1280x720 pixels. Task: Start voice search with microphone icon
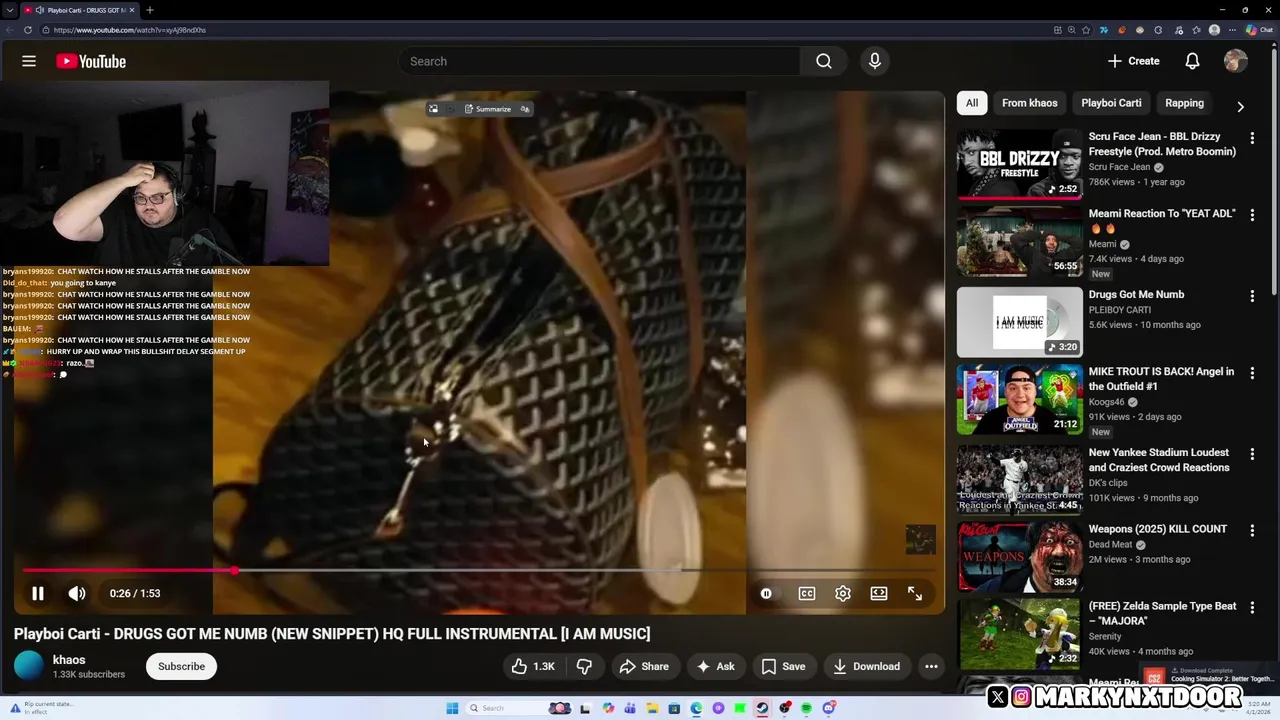point(875,61)
